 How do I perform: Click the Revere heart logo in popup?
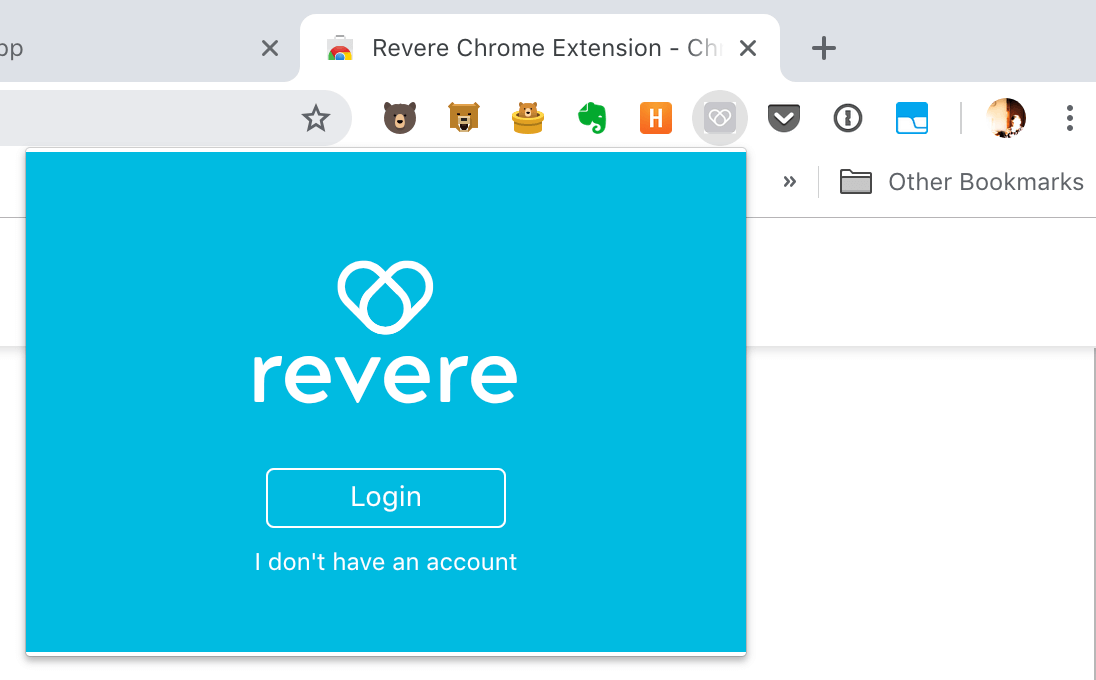(385, 297)
